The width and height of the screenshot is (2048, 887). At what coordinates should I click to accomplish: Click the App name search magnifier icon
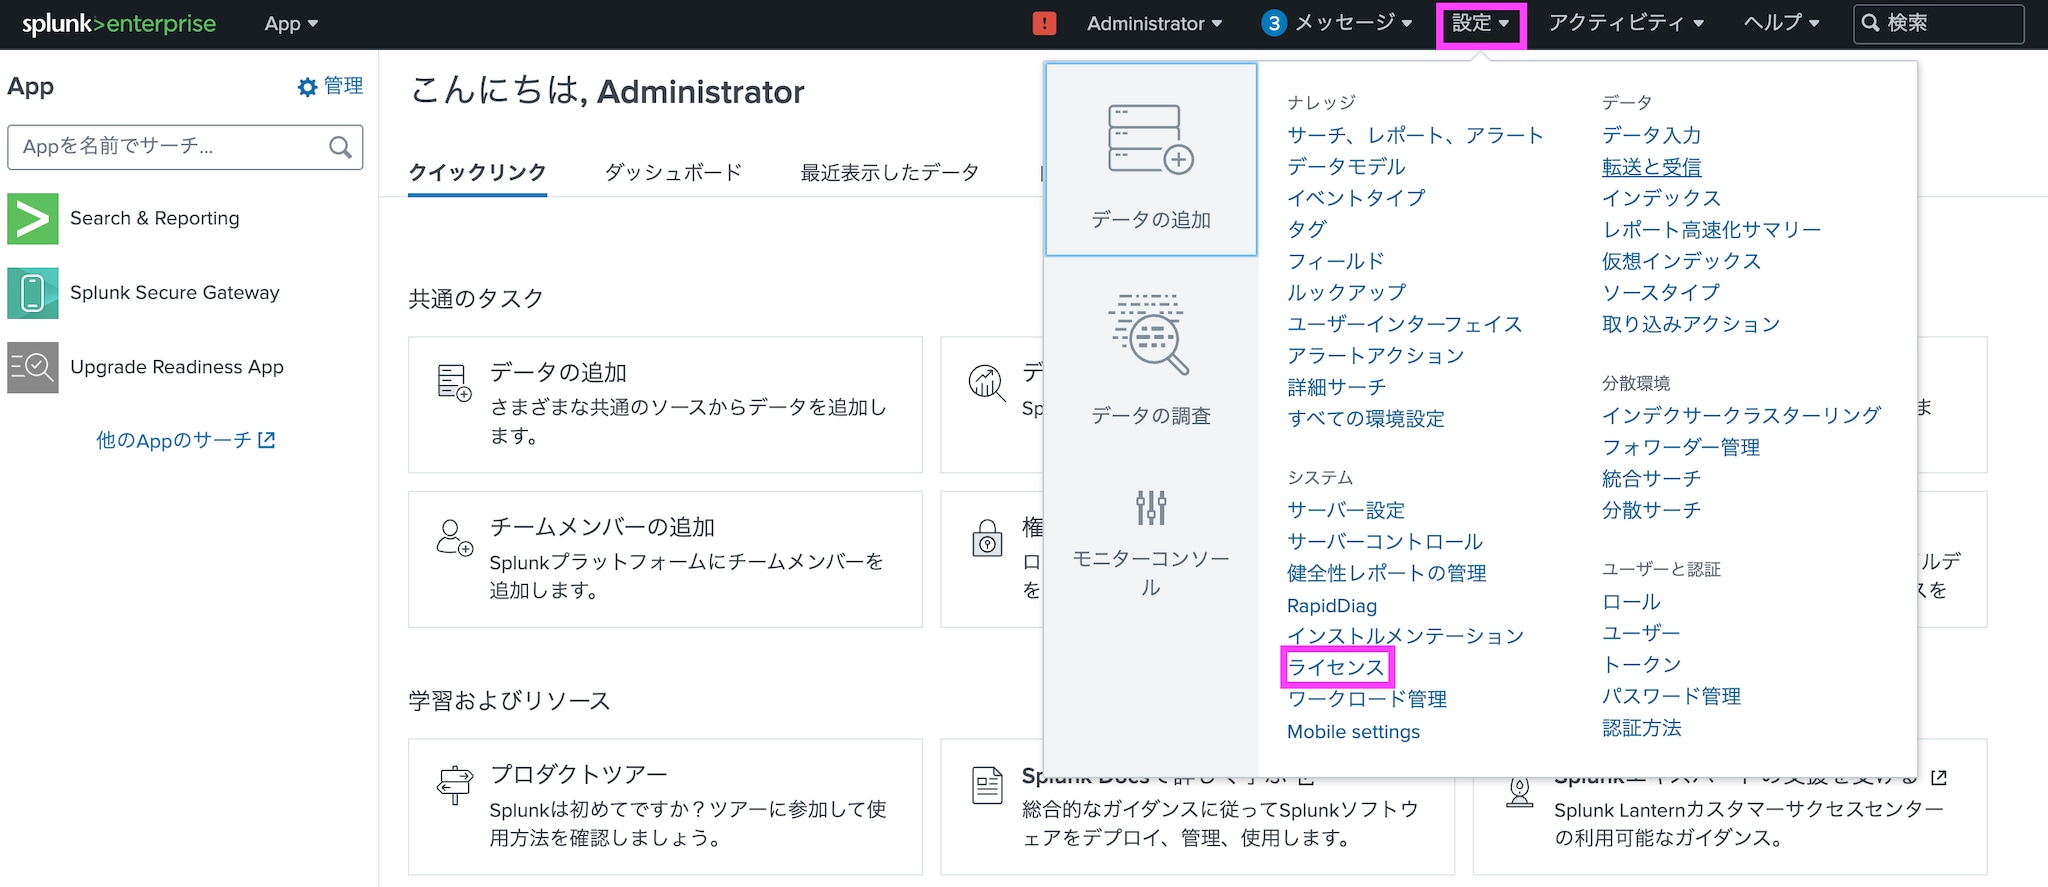pos(340,147)
